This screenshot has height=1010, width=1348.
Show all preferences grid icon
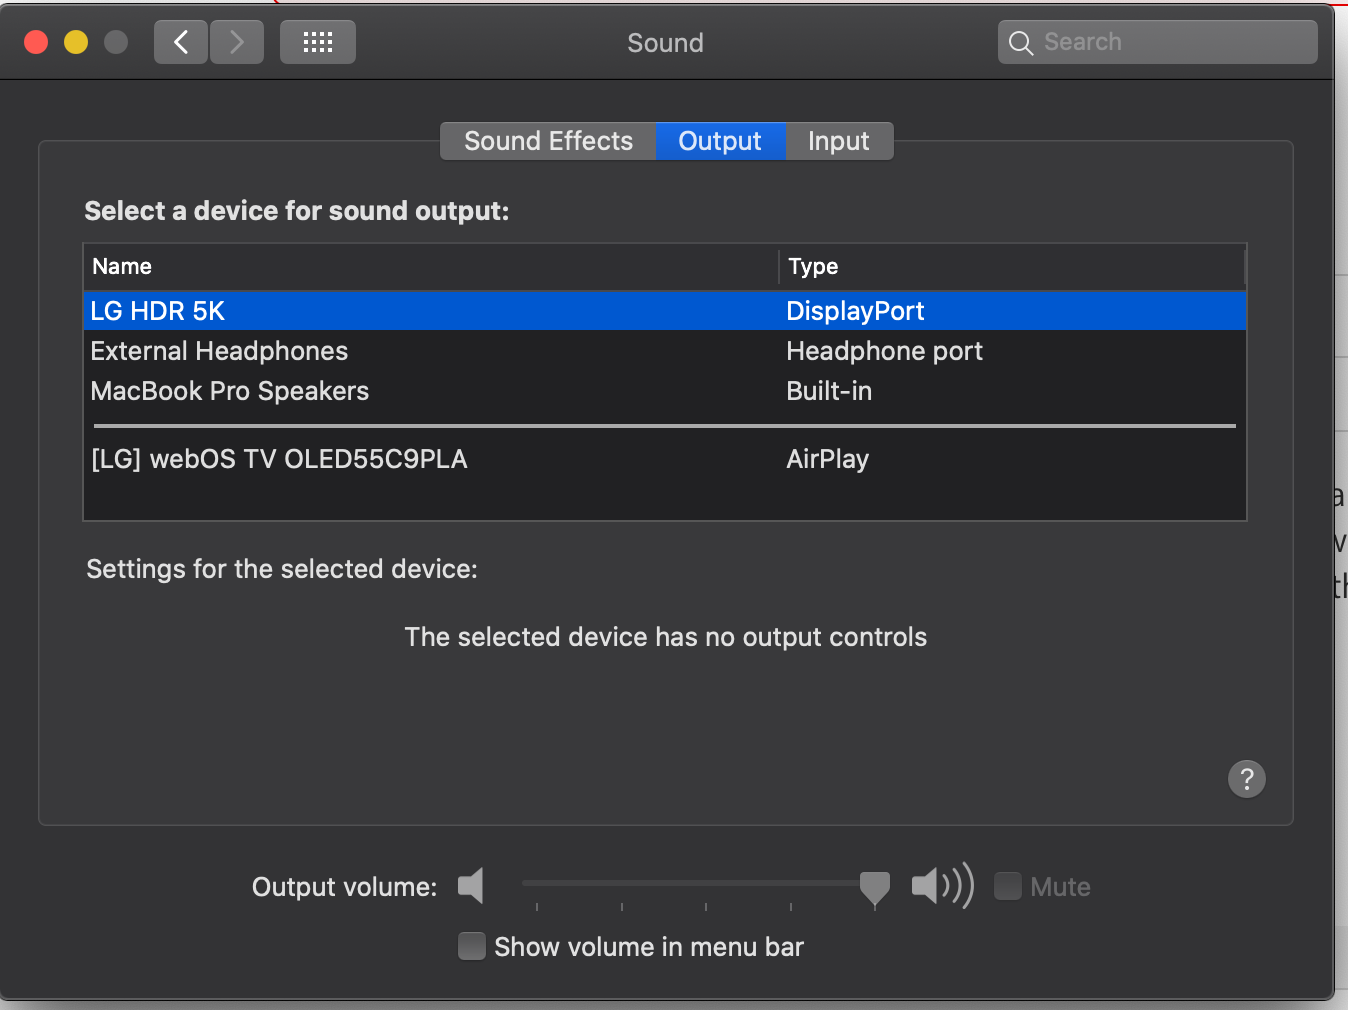(318, 42)
